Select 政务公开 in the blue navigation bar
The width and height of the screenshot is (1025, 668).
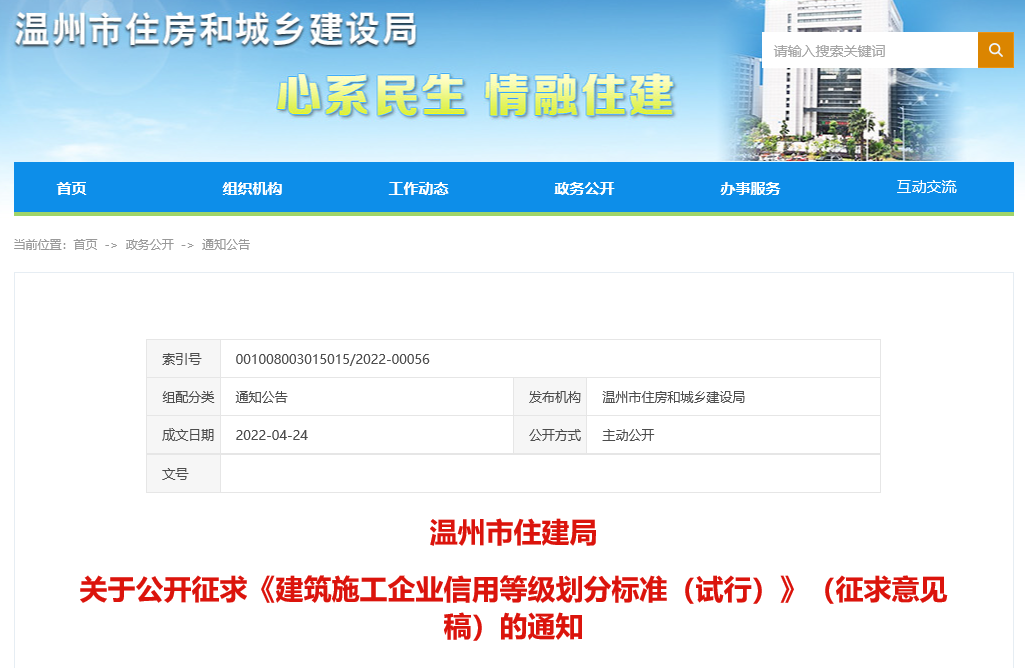tap(584, 188)
